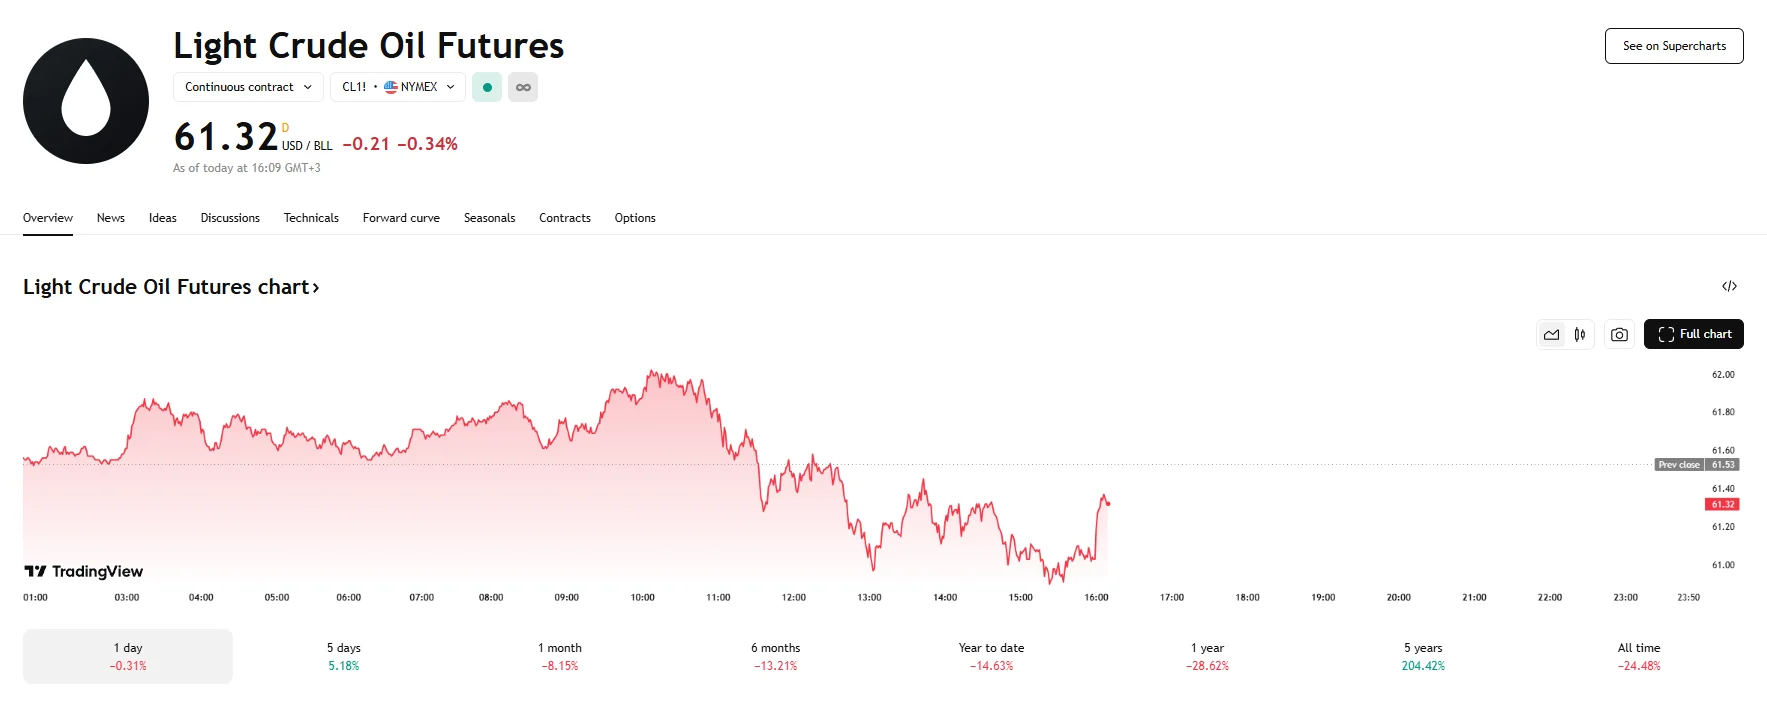Select the 1 month range
The height and width of the screenshot is (701, 1767).
(x=560, y=656)
